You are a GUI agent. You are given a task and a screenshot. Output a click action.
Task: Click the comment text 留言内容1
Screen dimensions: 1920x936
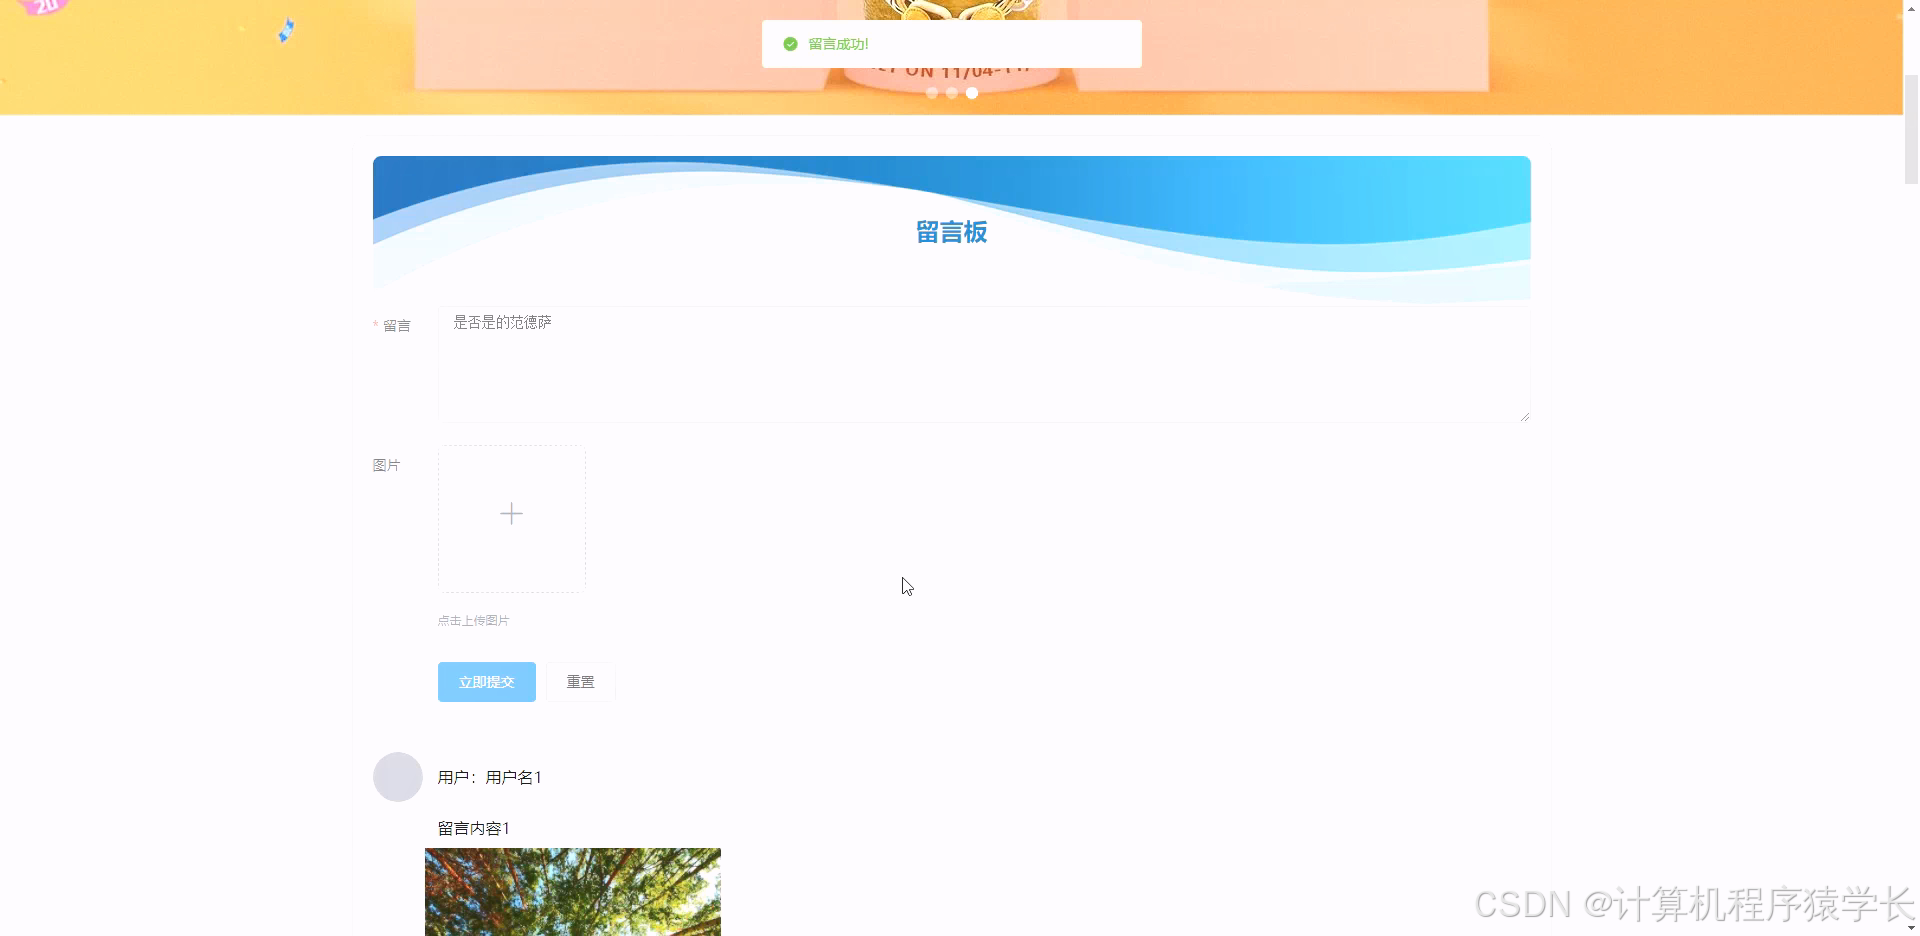click(473, 828)
